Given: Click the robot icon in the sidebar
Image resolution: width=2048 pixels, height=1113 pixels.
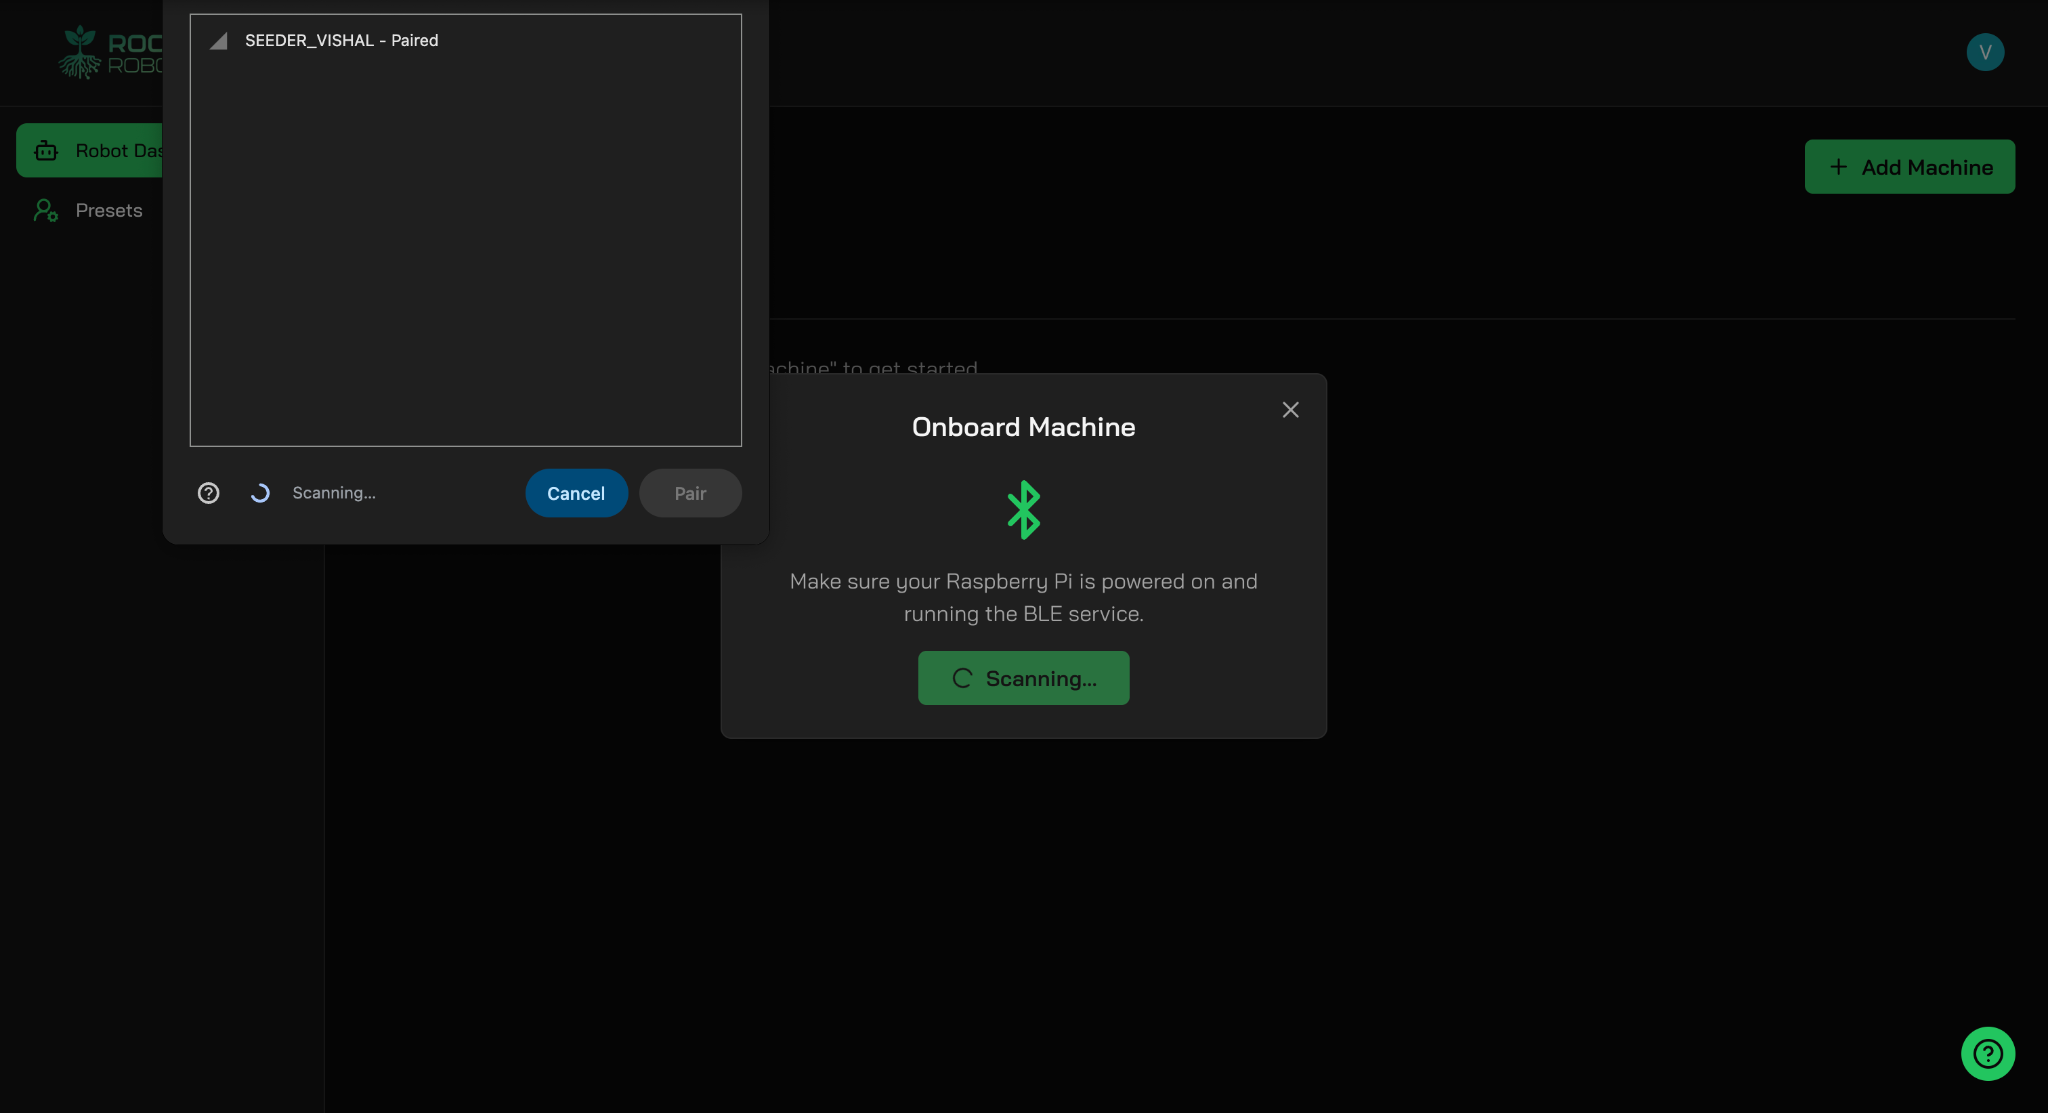Looking at the screenshot, I should point(46,151).
